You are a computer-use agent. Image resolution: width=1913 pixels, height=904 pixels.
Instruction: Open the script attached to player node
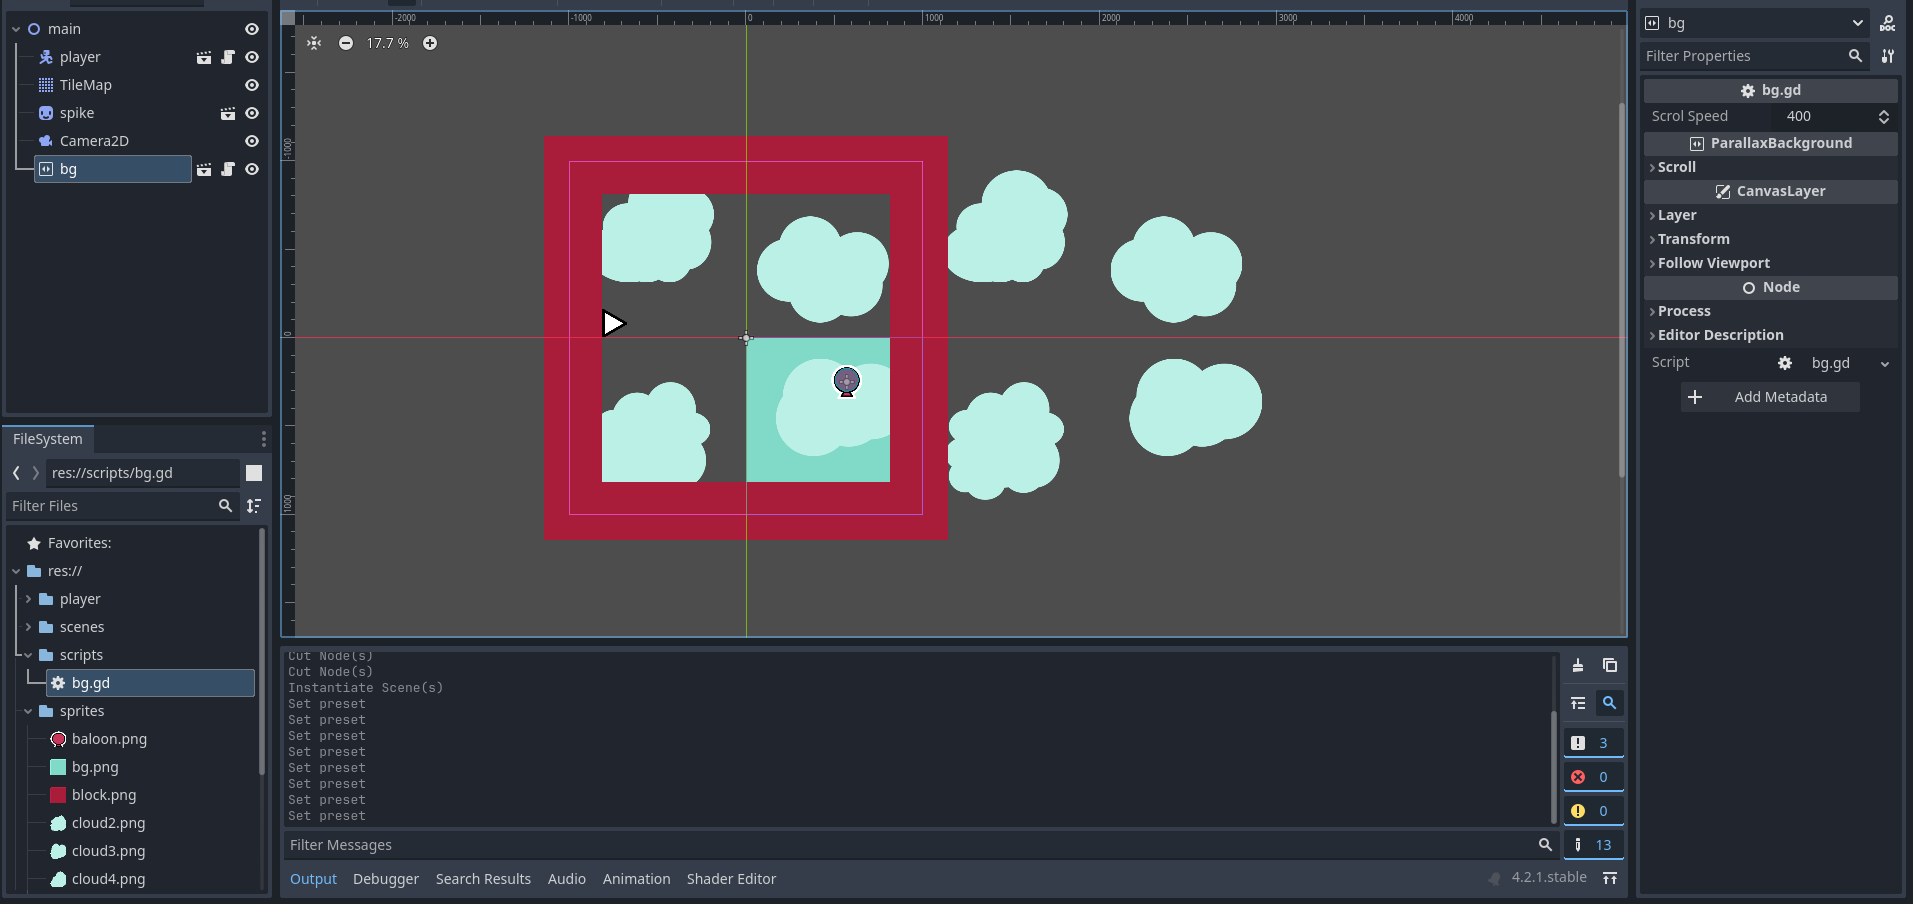228,57
